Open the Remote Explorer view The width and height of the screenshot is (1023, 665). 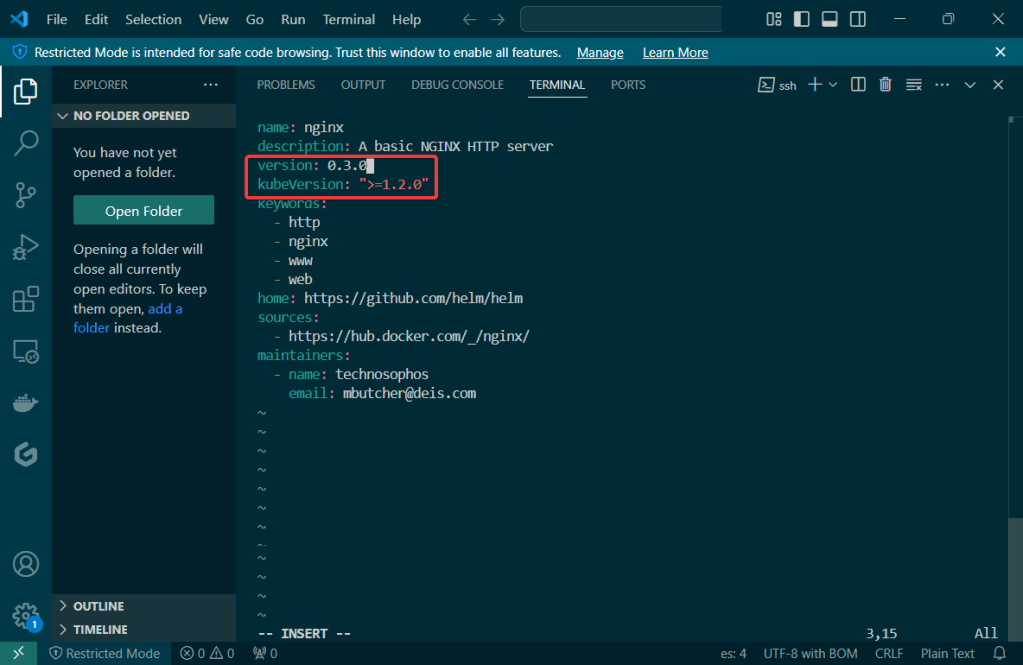coord(26,351)
